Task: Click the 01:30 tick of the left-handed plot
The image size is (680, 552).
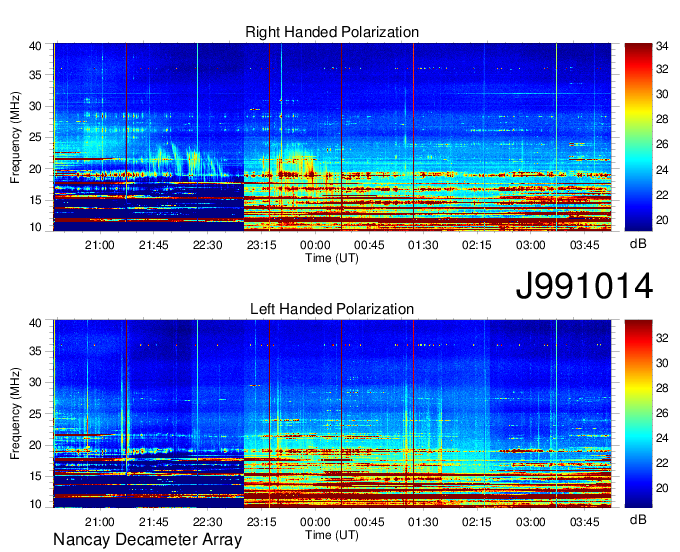Action: click(423, 522)
